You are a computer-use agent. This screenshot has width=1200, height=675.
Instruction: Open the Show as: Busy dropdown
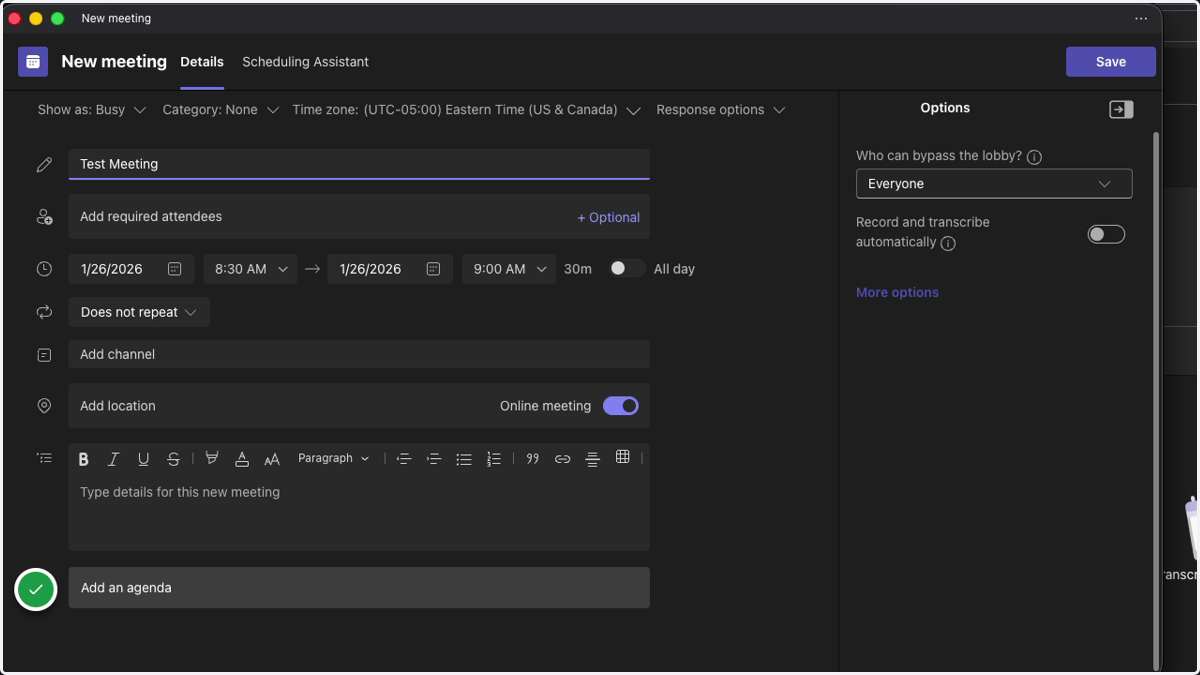pyautogui.click(x=92, y=110)
